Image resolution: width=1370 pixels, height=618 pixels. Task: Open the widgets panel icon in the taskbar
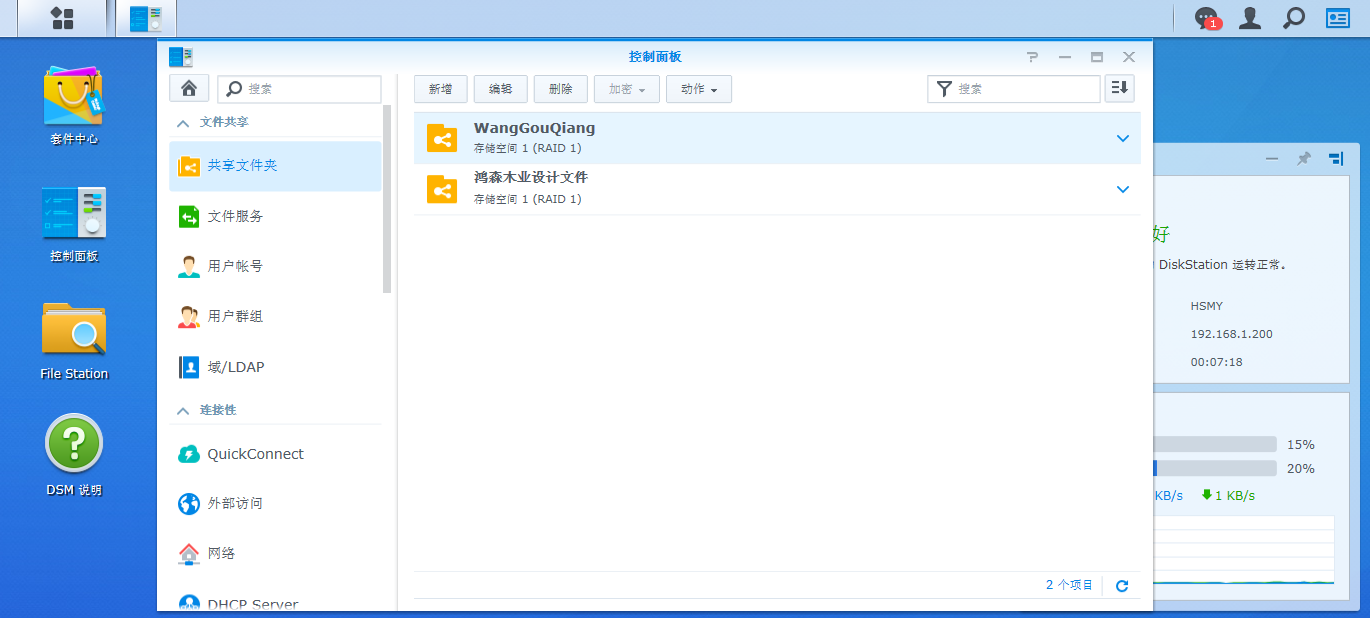click(x=1337, y=18)
